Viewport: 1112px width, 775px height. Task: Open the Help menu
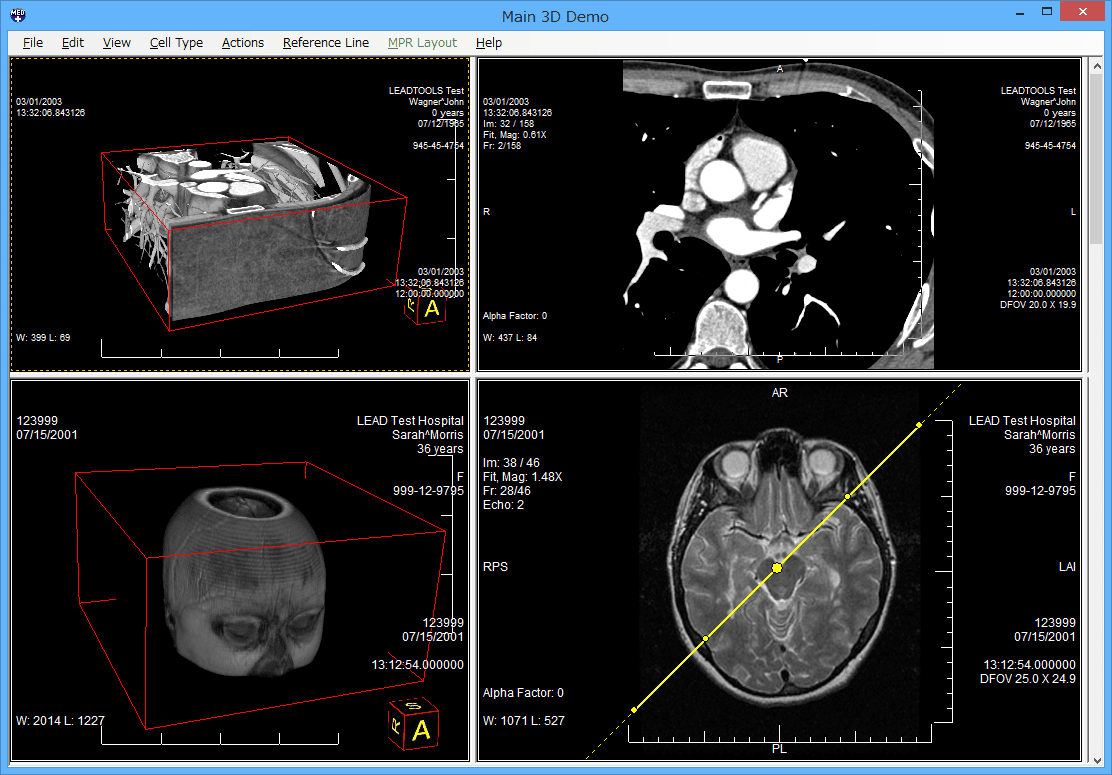[x=489, y=43]
